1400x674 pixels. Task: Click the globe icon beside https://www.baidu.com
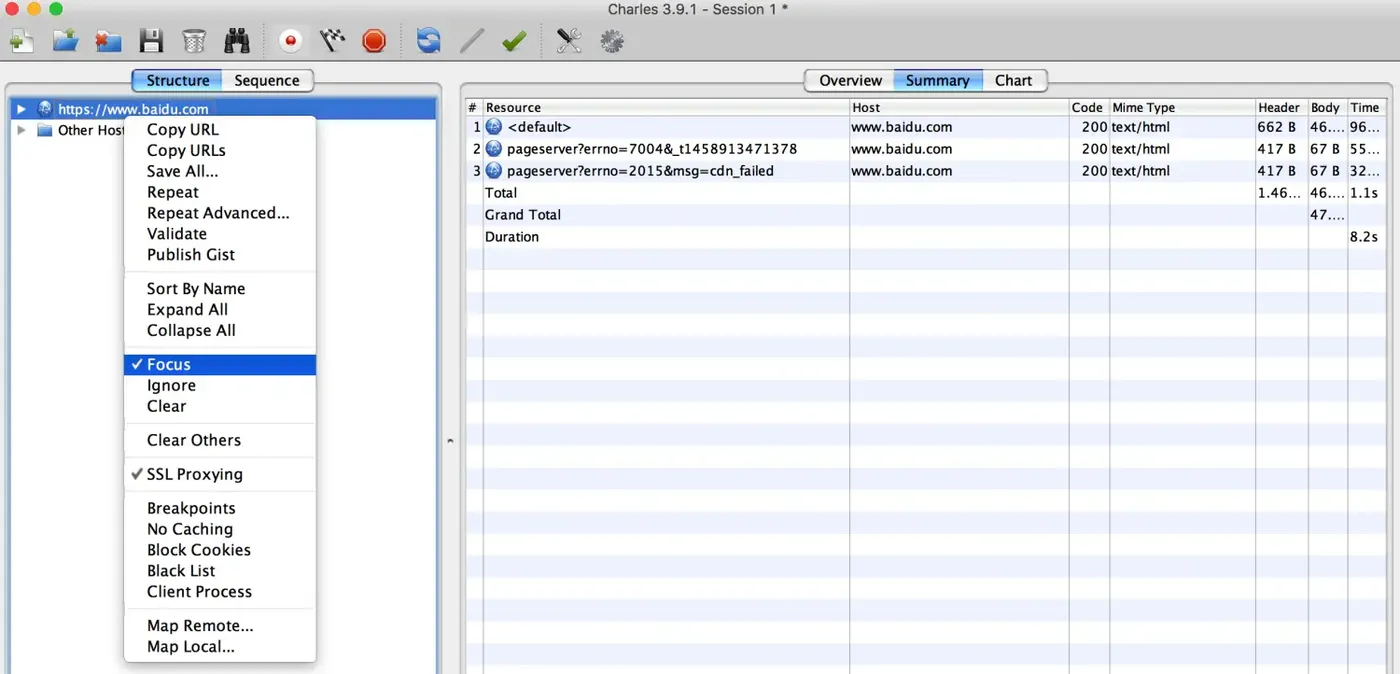pos(45,109)
